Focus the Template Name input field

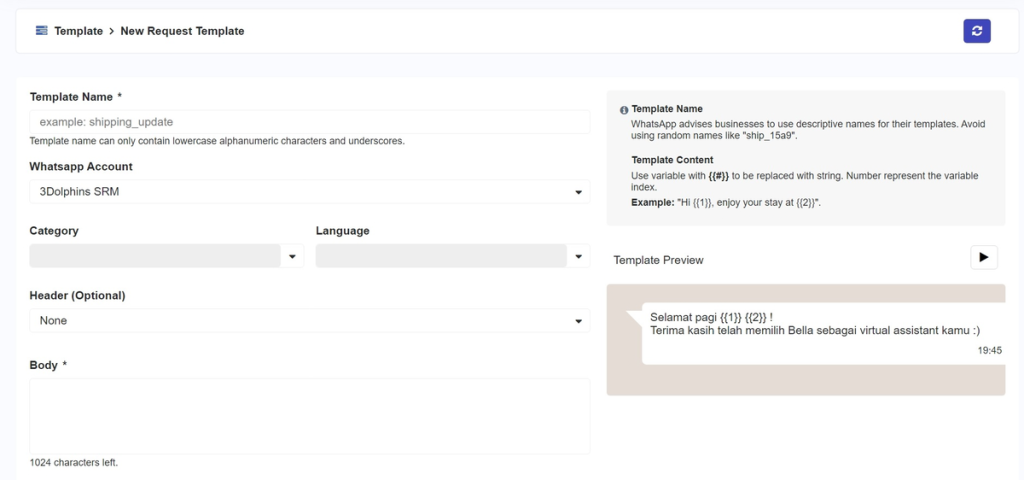pos(309,122)
